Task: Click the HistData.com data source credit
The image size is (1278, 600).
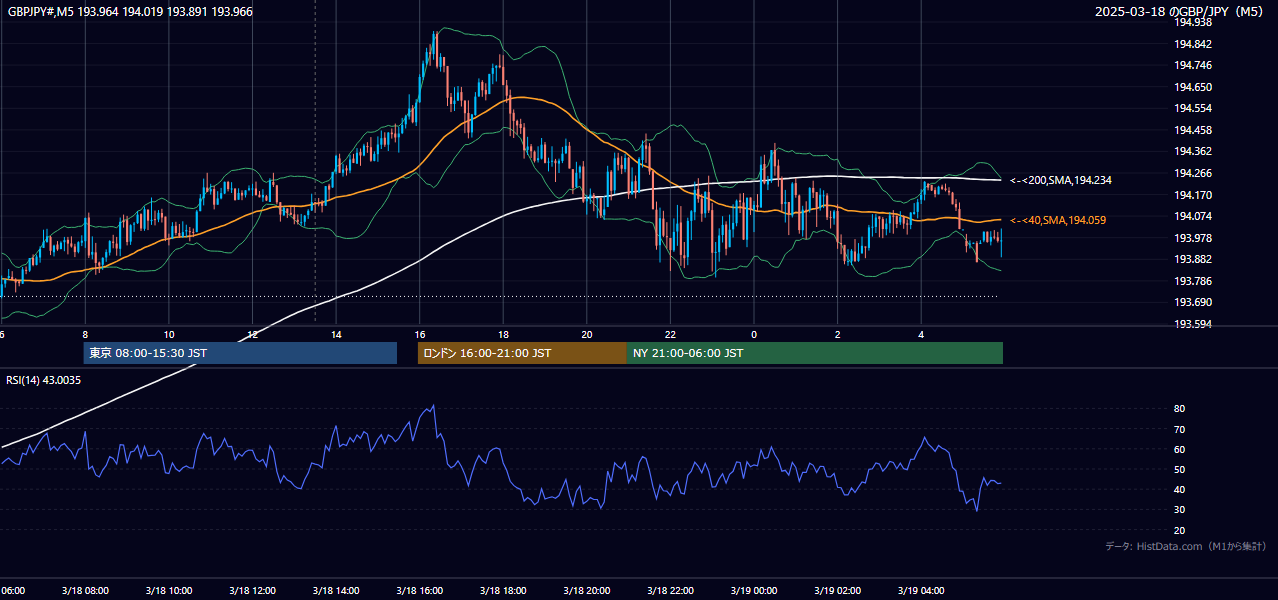Action: click(x=1186, y=546)
